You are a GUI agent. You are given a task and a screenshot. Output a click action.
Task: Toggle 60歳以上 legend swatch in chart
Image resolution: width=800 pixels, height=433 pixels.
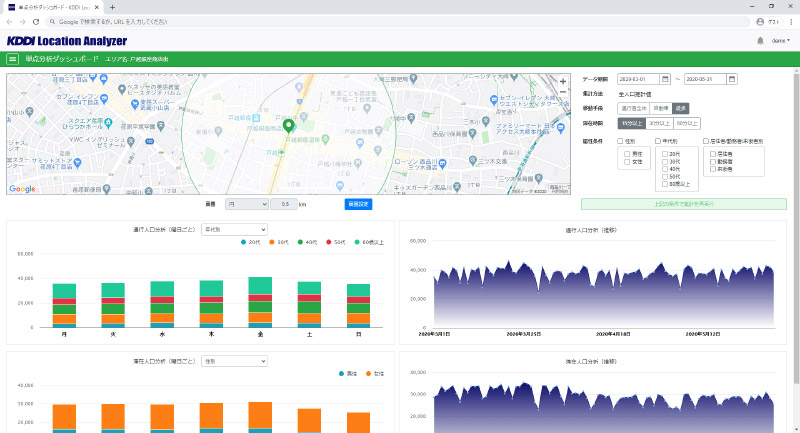point(357,242)
